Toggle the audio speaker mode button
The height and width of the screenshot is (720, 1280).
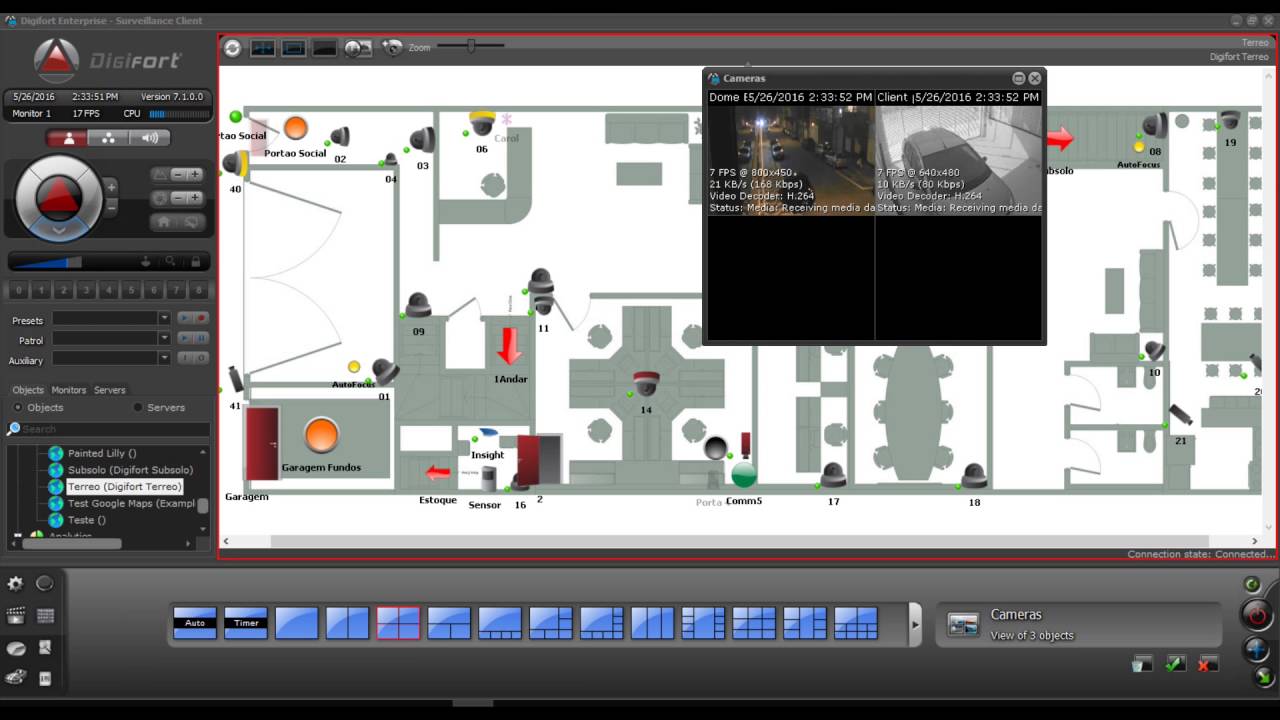tap(150, 138)
